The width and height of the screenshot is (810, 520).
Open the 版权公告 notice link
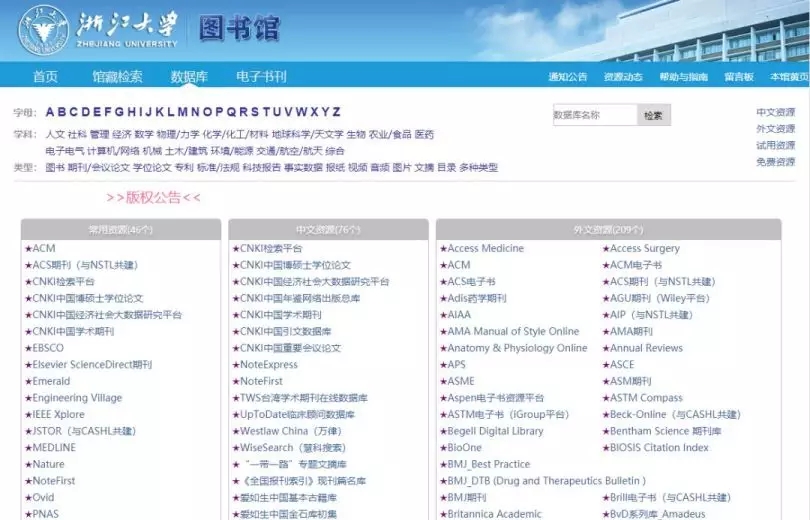click(153, 197)
